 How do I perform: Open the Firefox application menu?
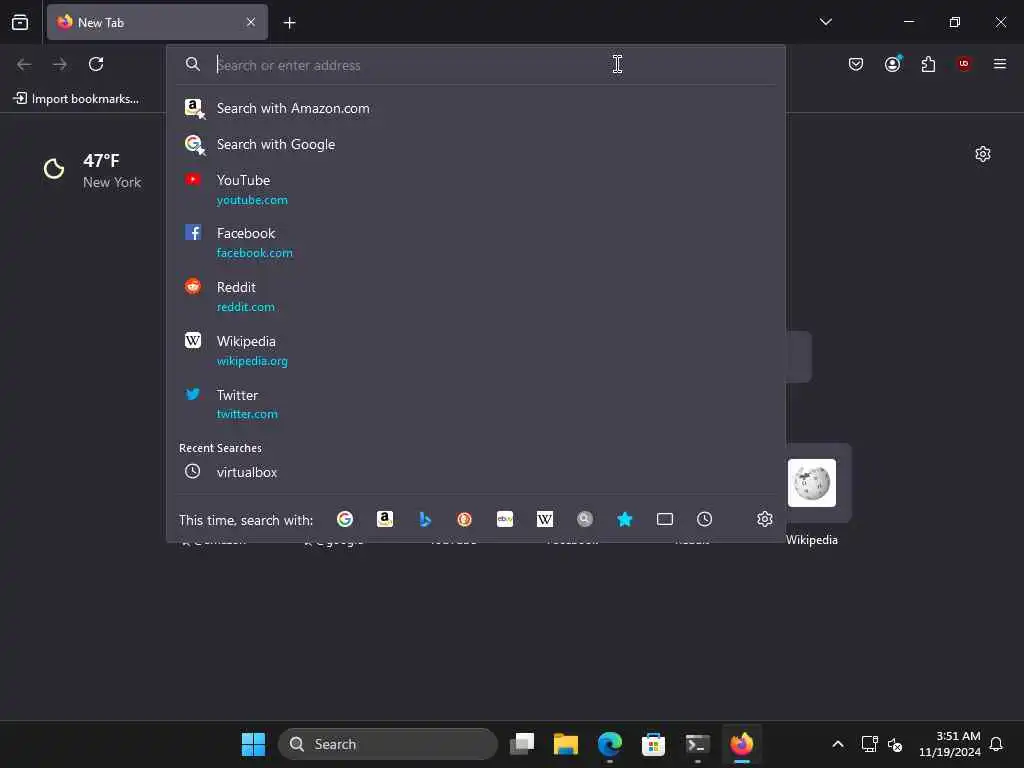[1000, 64]
